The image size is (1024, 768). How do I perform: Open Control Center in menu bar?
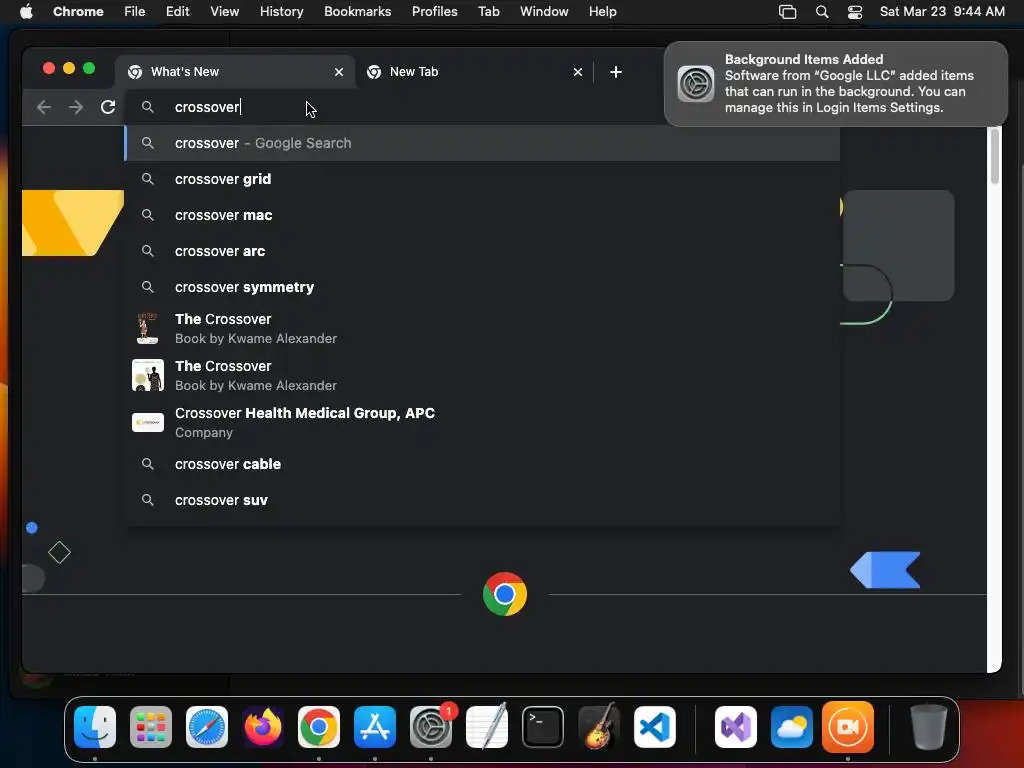pyautogui.click(x=855, y=12)
